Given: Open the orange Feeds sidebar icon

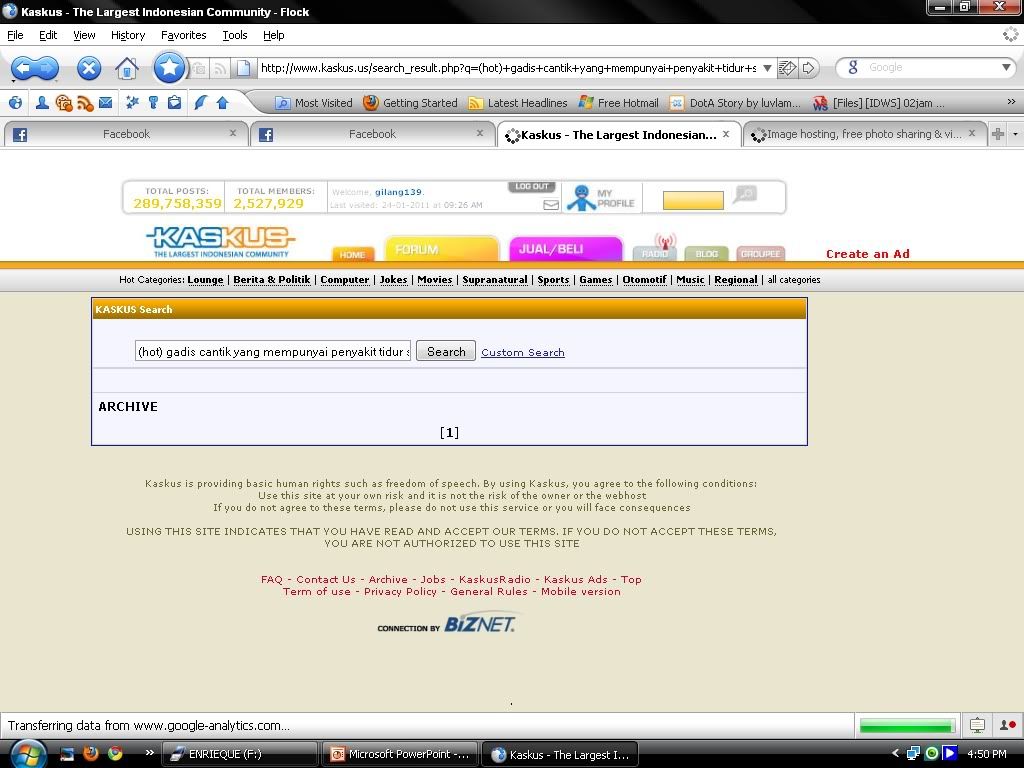Looking at the screenshot, I should point(85,103).
